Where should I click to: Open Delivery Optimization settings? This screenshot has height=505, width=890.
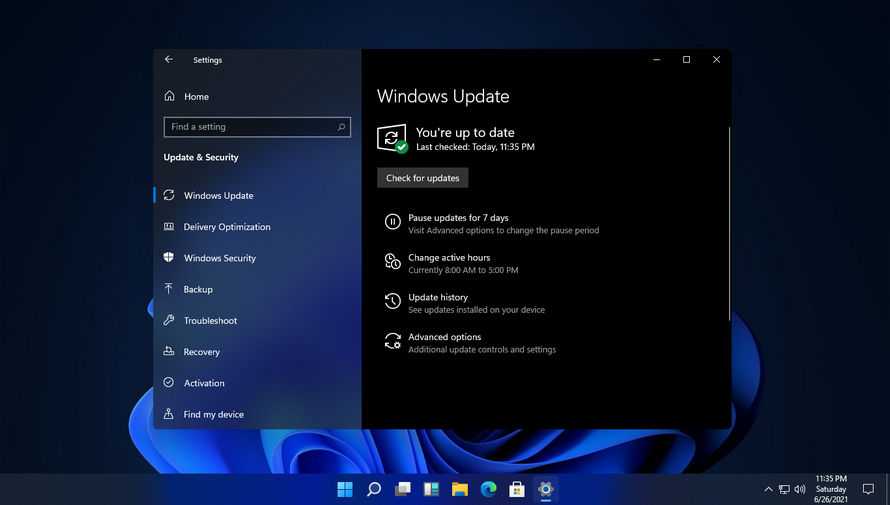tap(226, 227)
